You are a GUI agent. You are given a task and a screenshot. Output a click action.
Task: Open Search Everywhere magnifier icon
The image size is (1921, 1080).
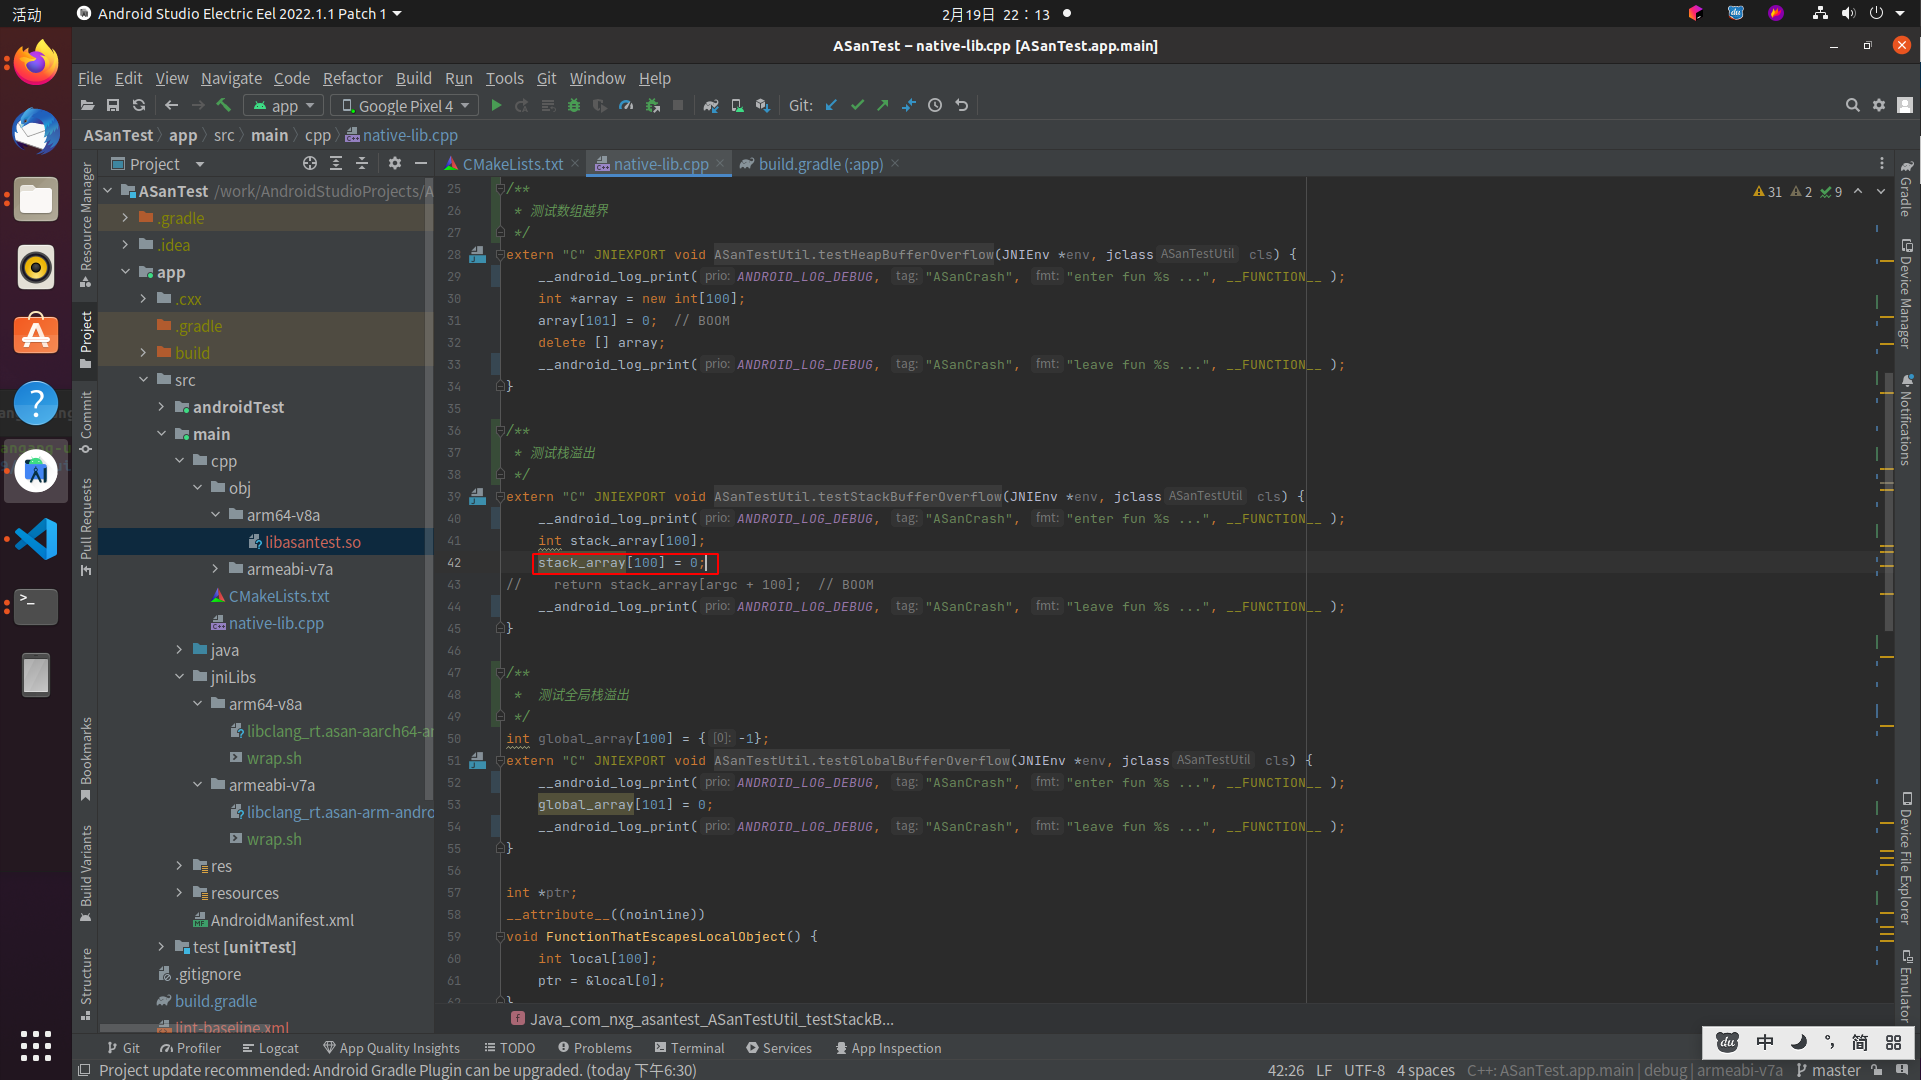tap(1852, 105)
